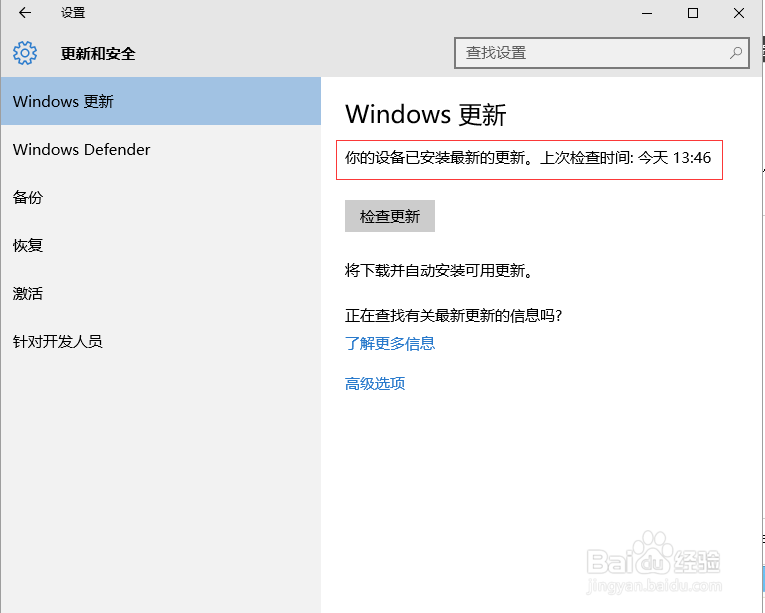Maximize the settings window
This screenshot has width=765, height=613.
click(x=693, y=13)
